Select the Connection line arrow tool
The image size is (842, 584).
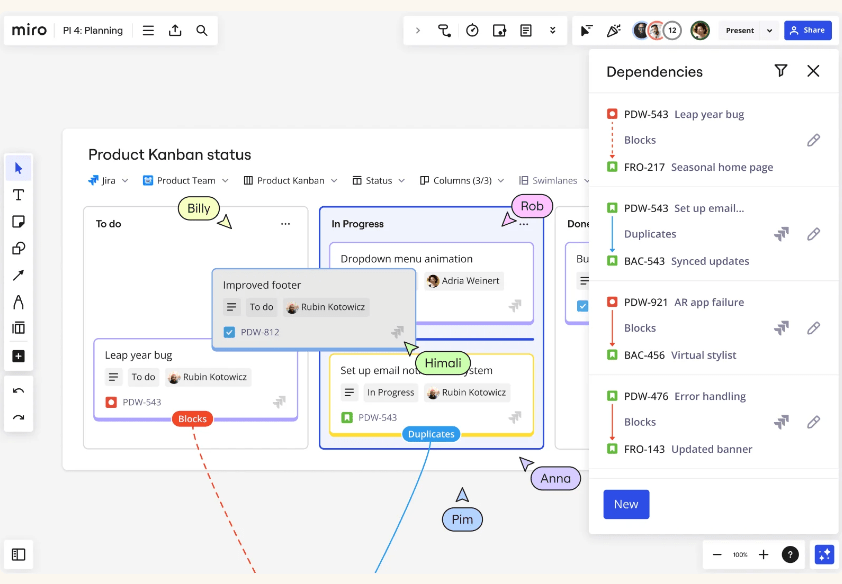(x=18, y=275)
